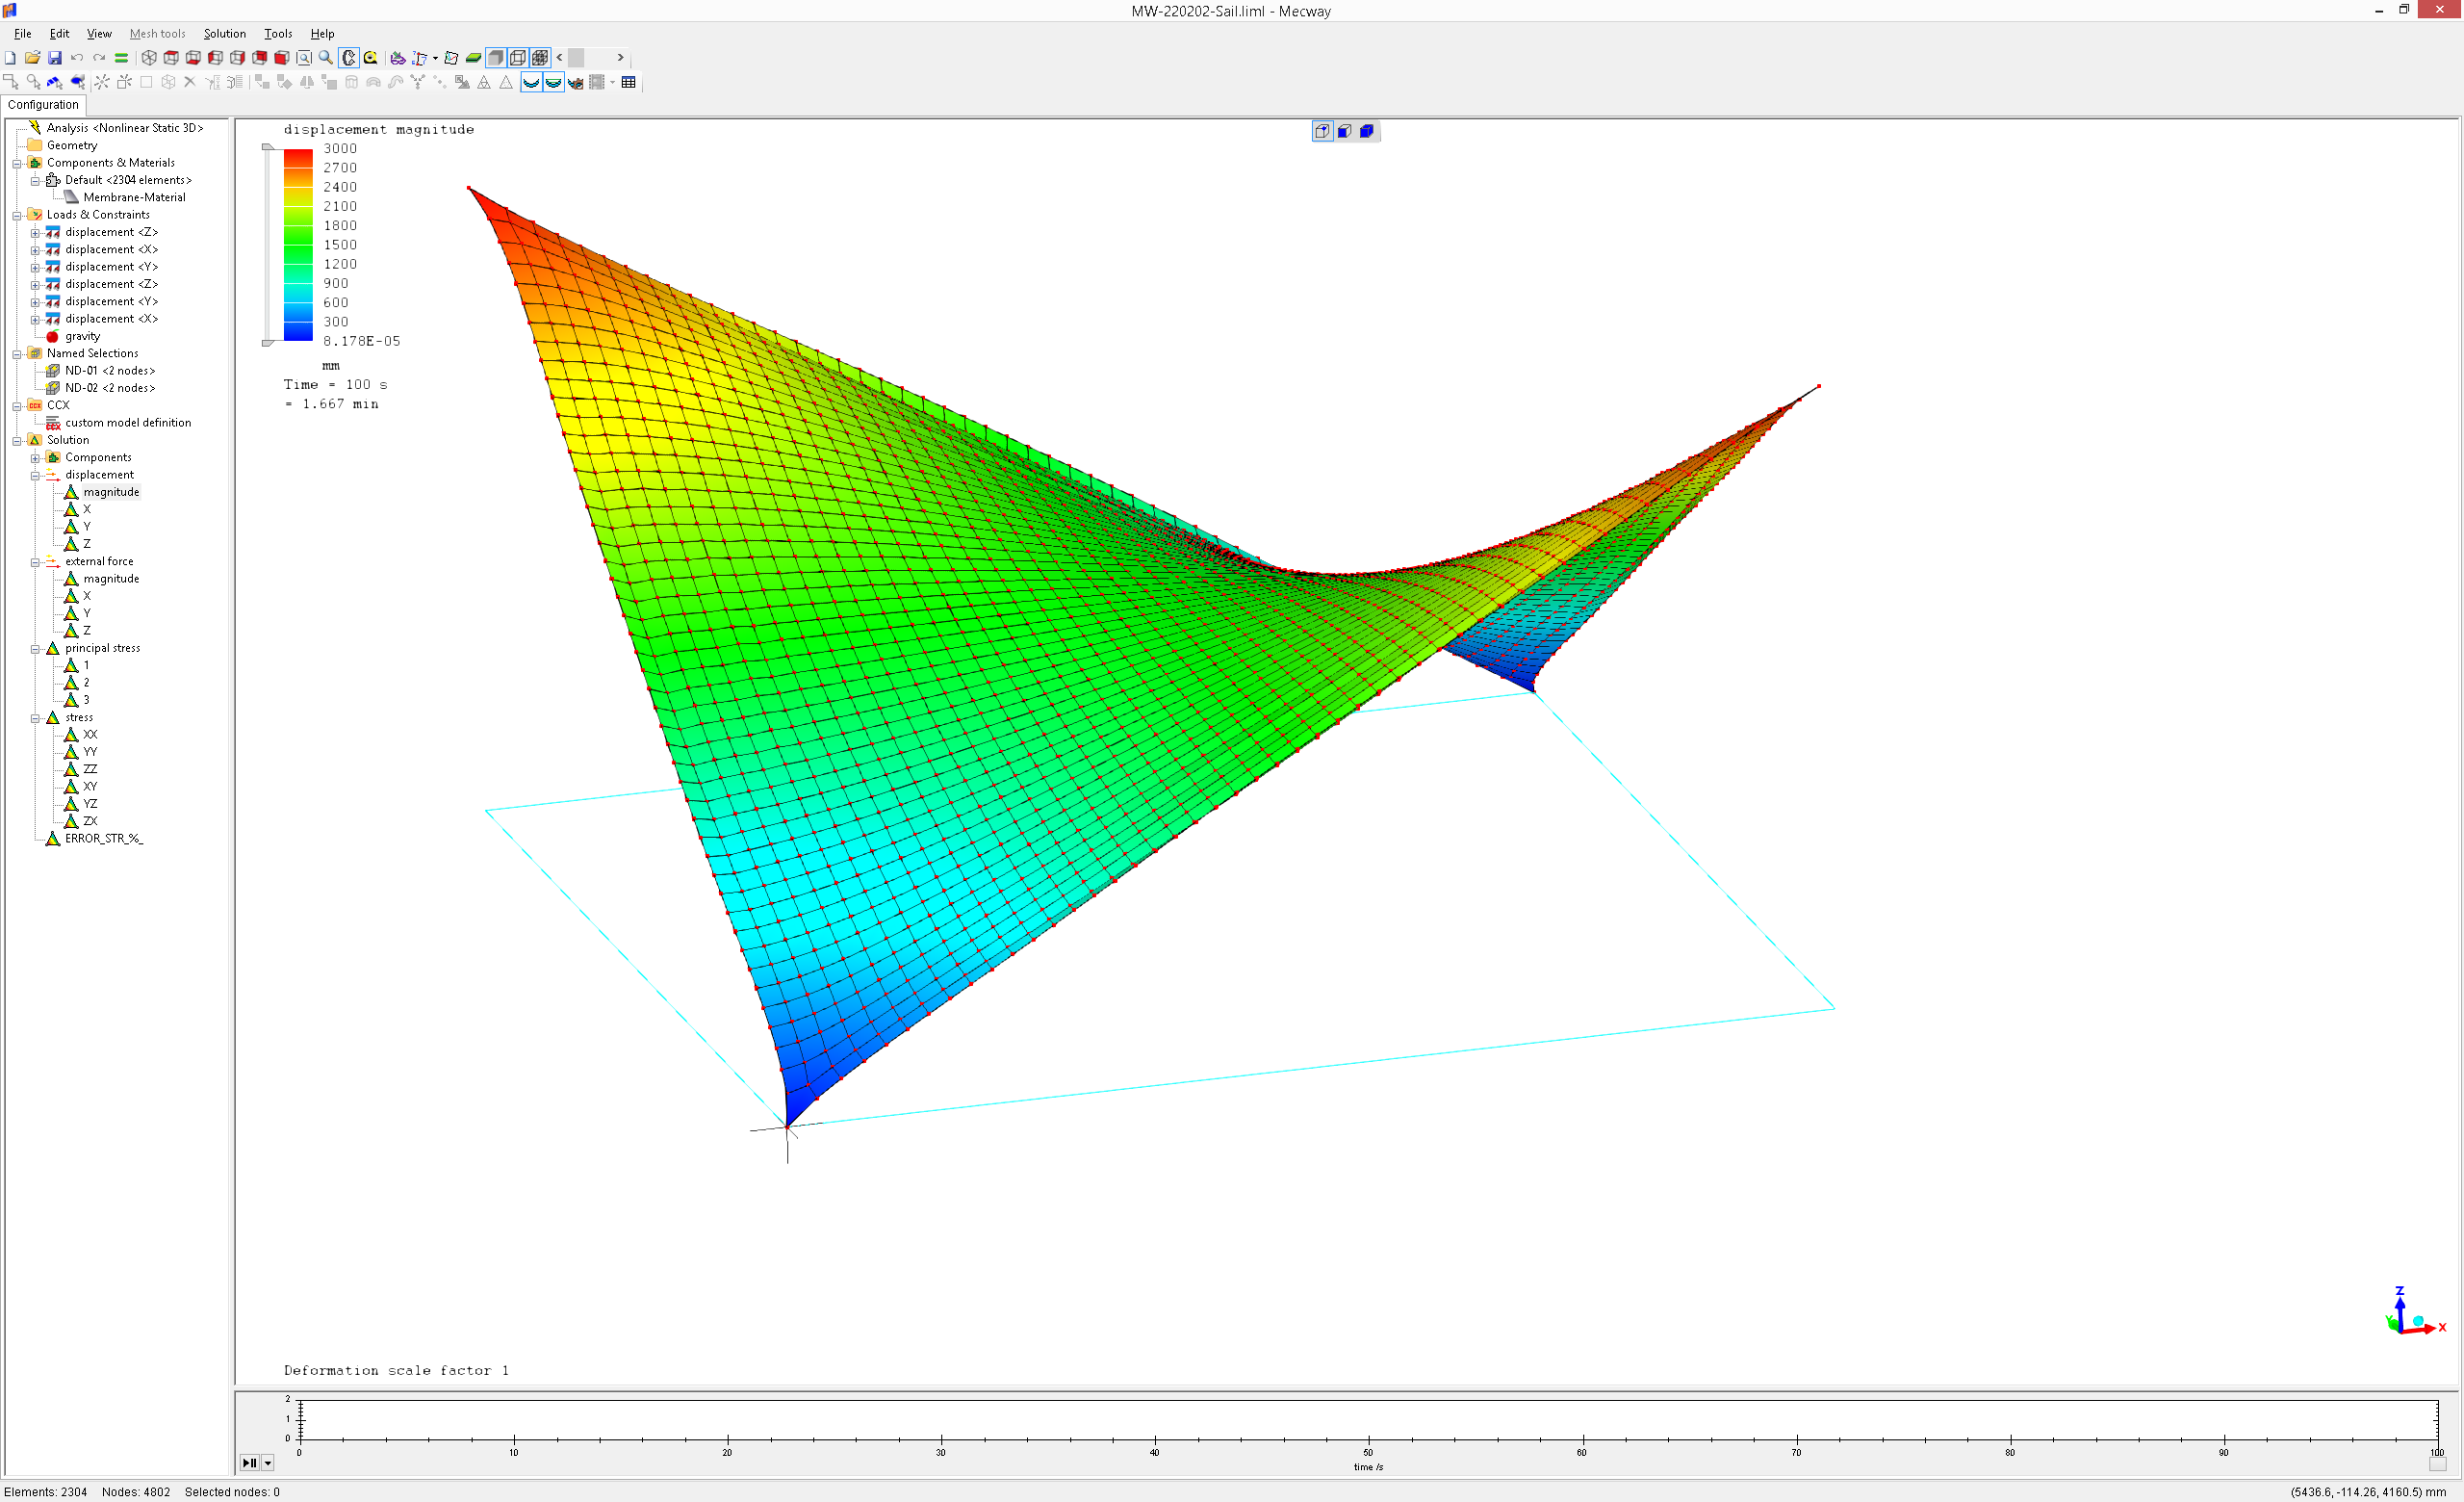Select the Configuration tab
Image resolution: width=2464 pixels, height=1502 pixels.
click(x=43, y=105)
